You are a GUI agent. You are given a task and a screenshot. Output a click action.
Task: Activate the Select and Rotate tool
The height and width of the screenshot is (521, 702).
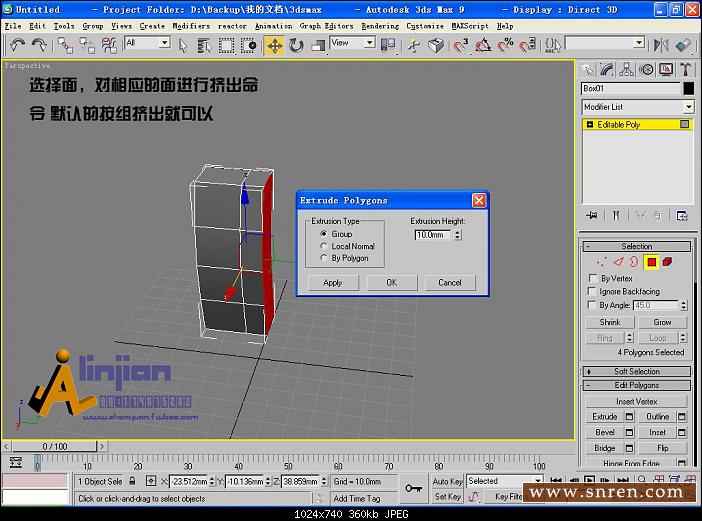click(296, 45)
